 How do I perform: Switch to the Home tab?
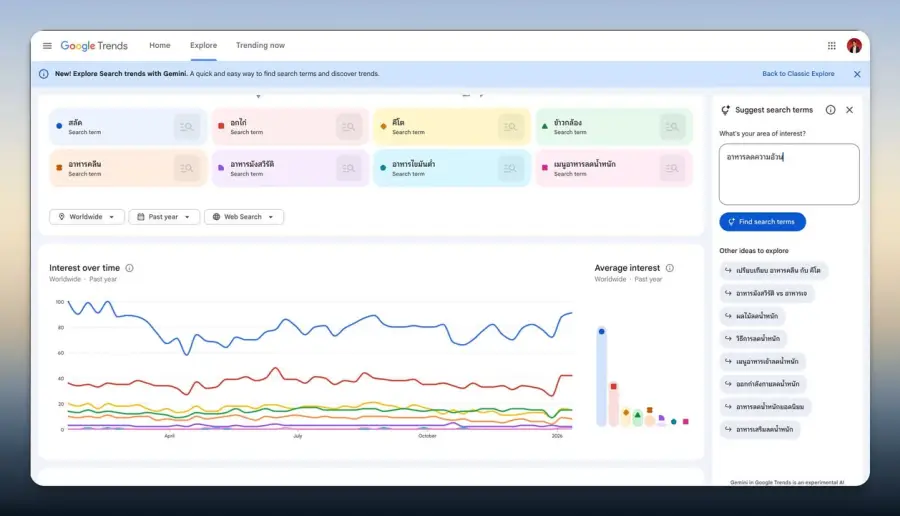click(160, 45)
